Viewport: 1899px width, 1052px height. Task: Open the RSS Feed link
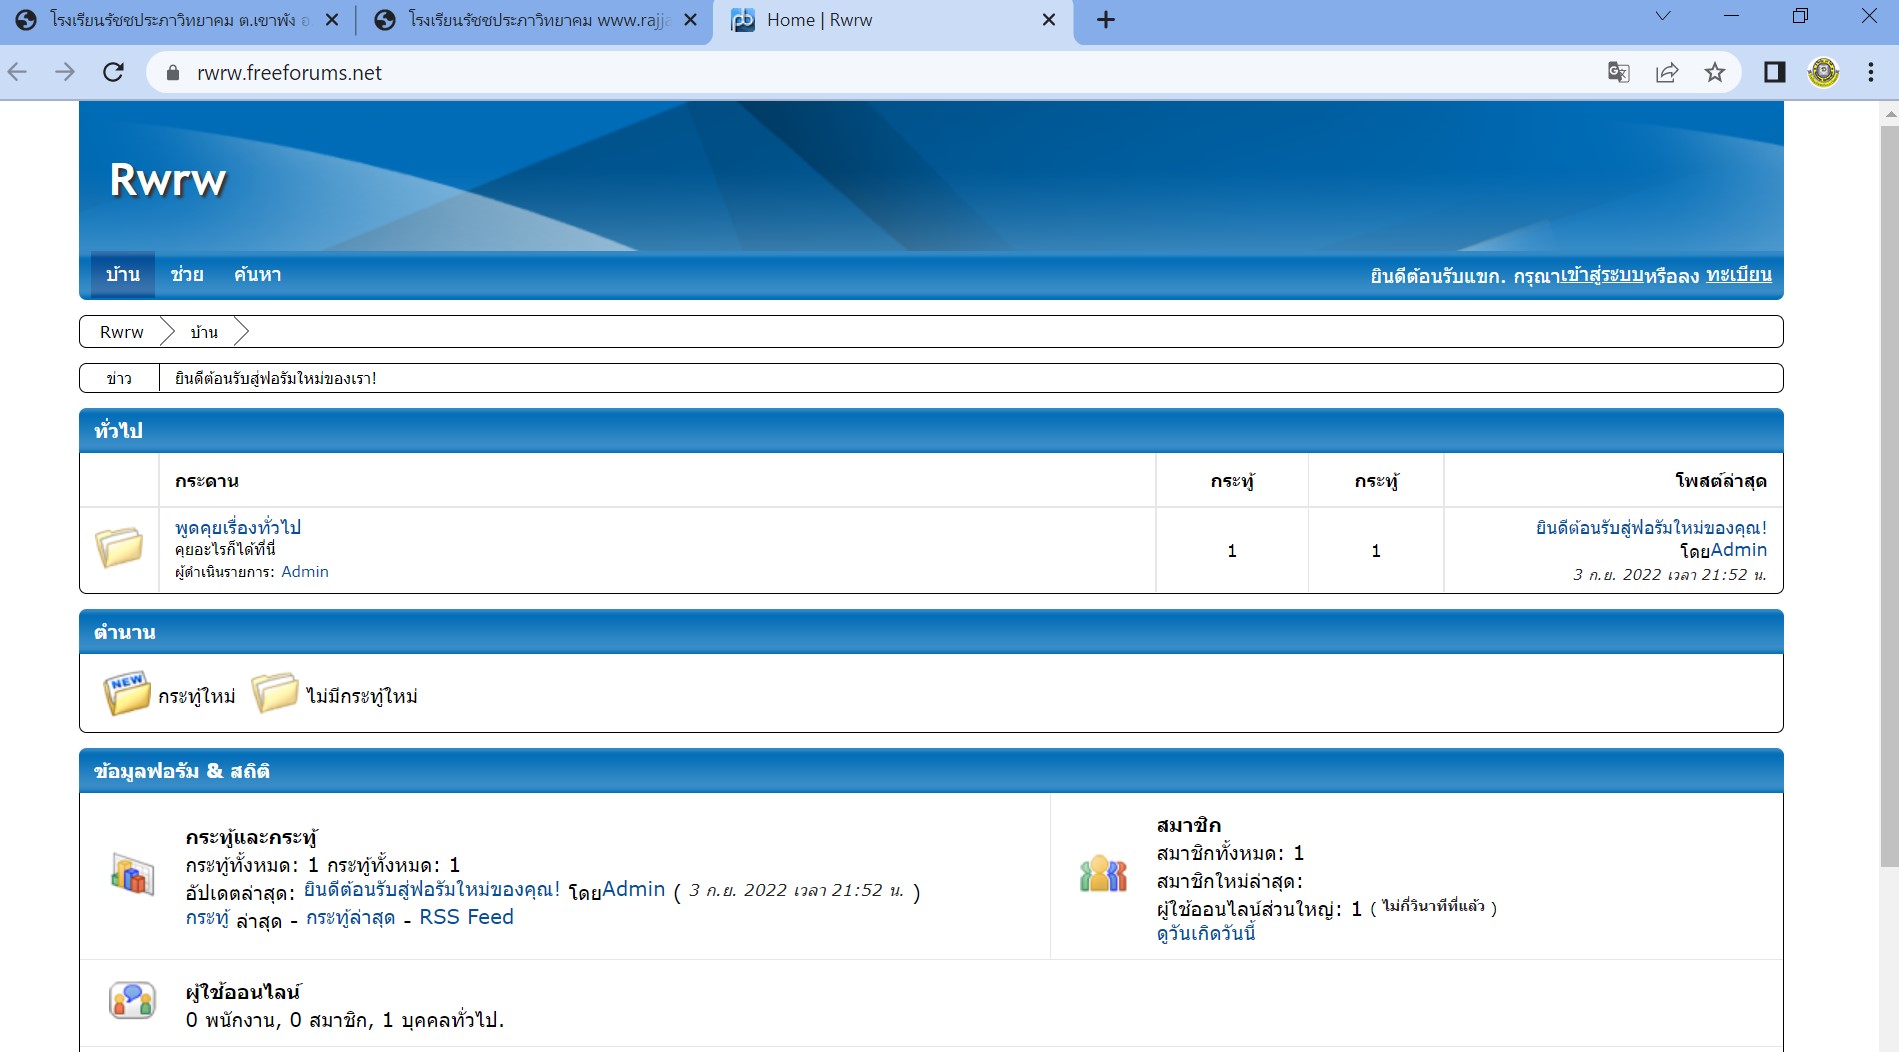tap(466, 918)
